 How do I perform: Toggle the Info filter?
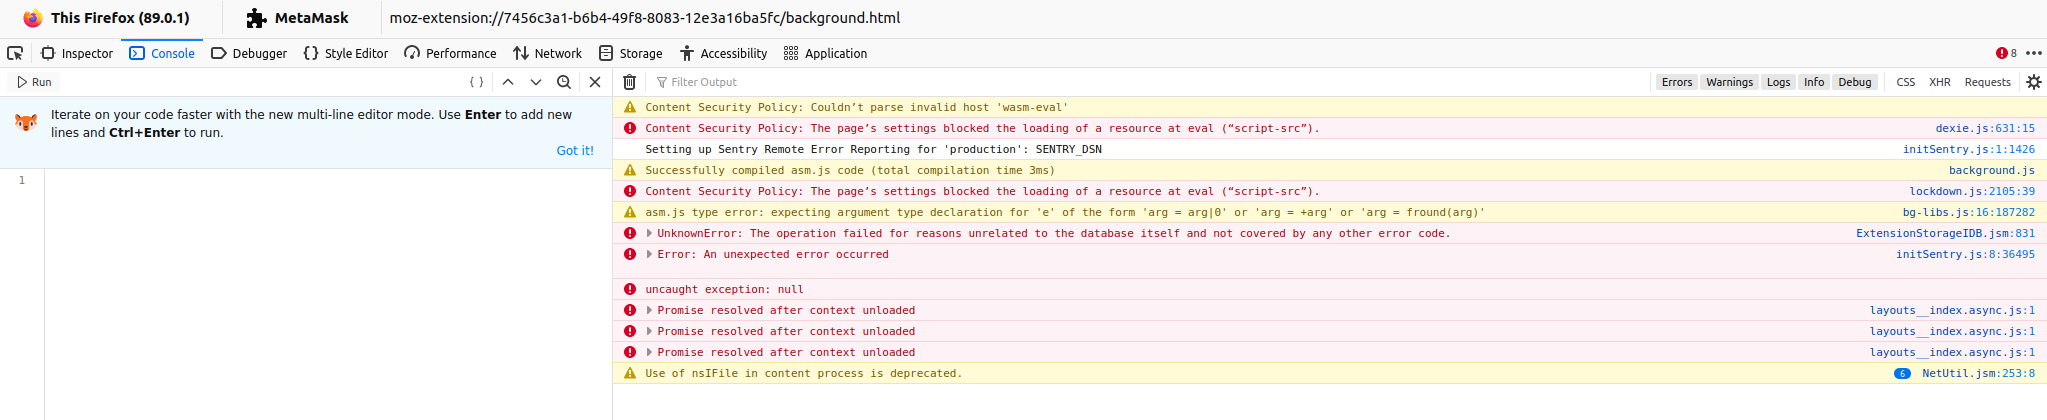point(1814,82)
